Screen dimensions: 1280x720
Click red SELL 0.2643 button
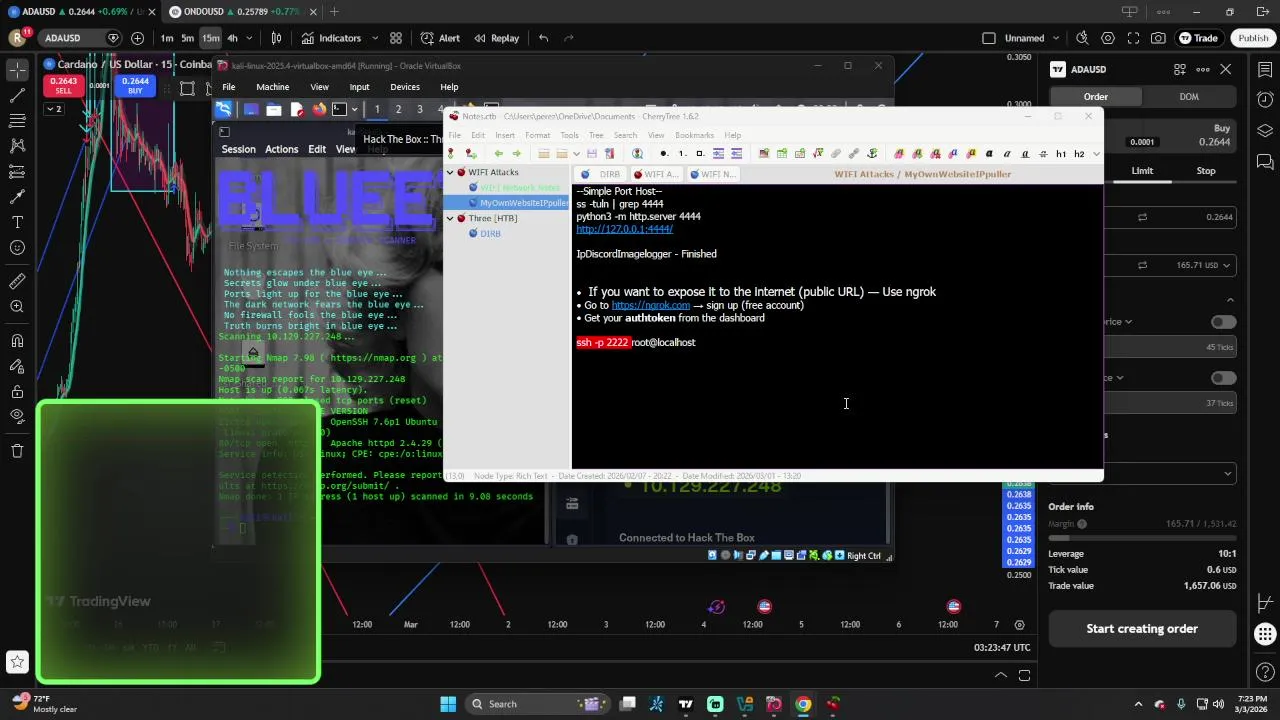pyautogui.click(x=63, y=86)
